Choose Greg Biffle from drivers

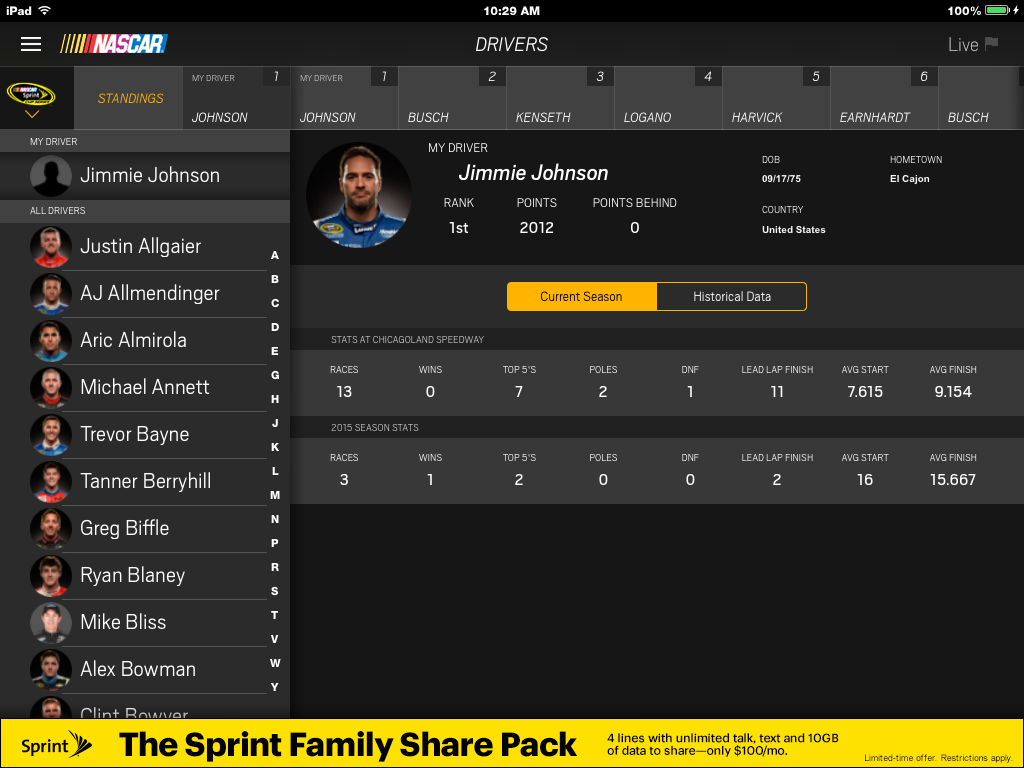(145, 528)
